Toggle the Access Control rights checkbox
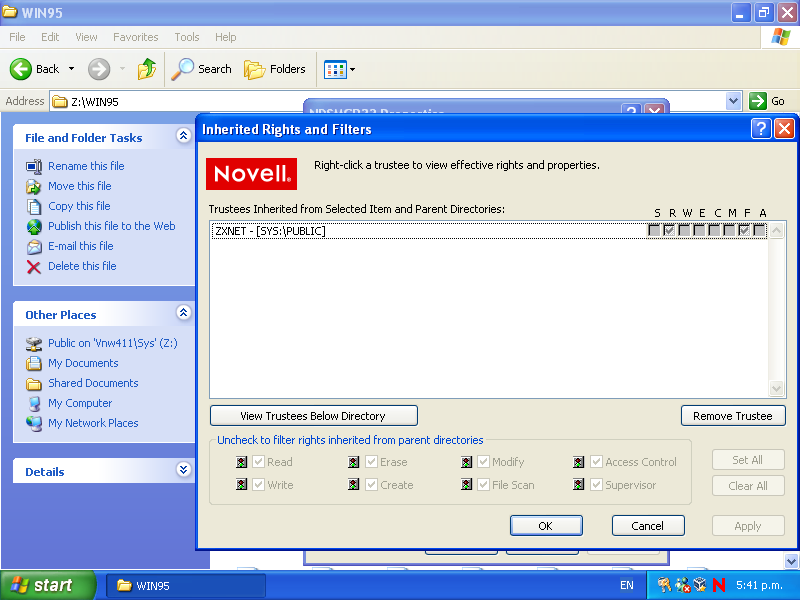The image size is (800, 600). tap(596, 462)
